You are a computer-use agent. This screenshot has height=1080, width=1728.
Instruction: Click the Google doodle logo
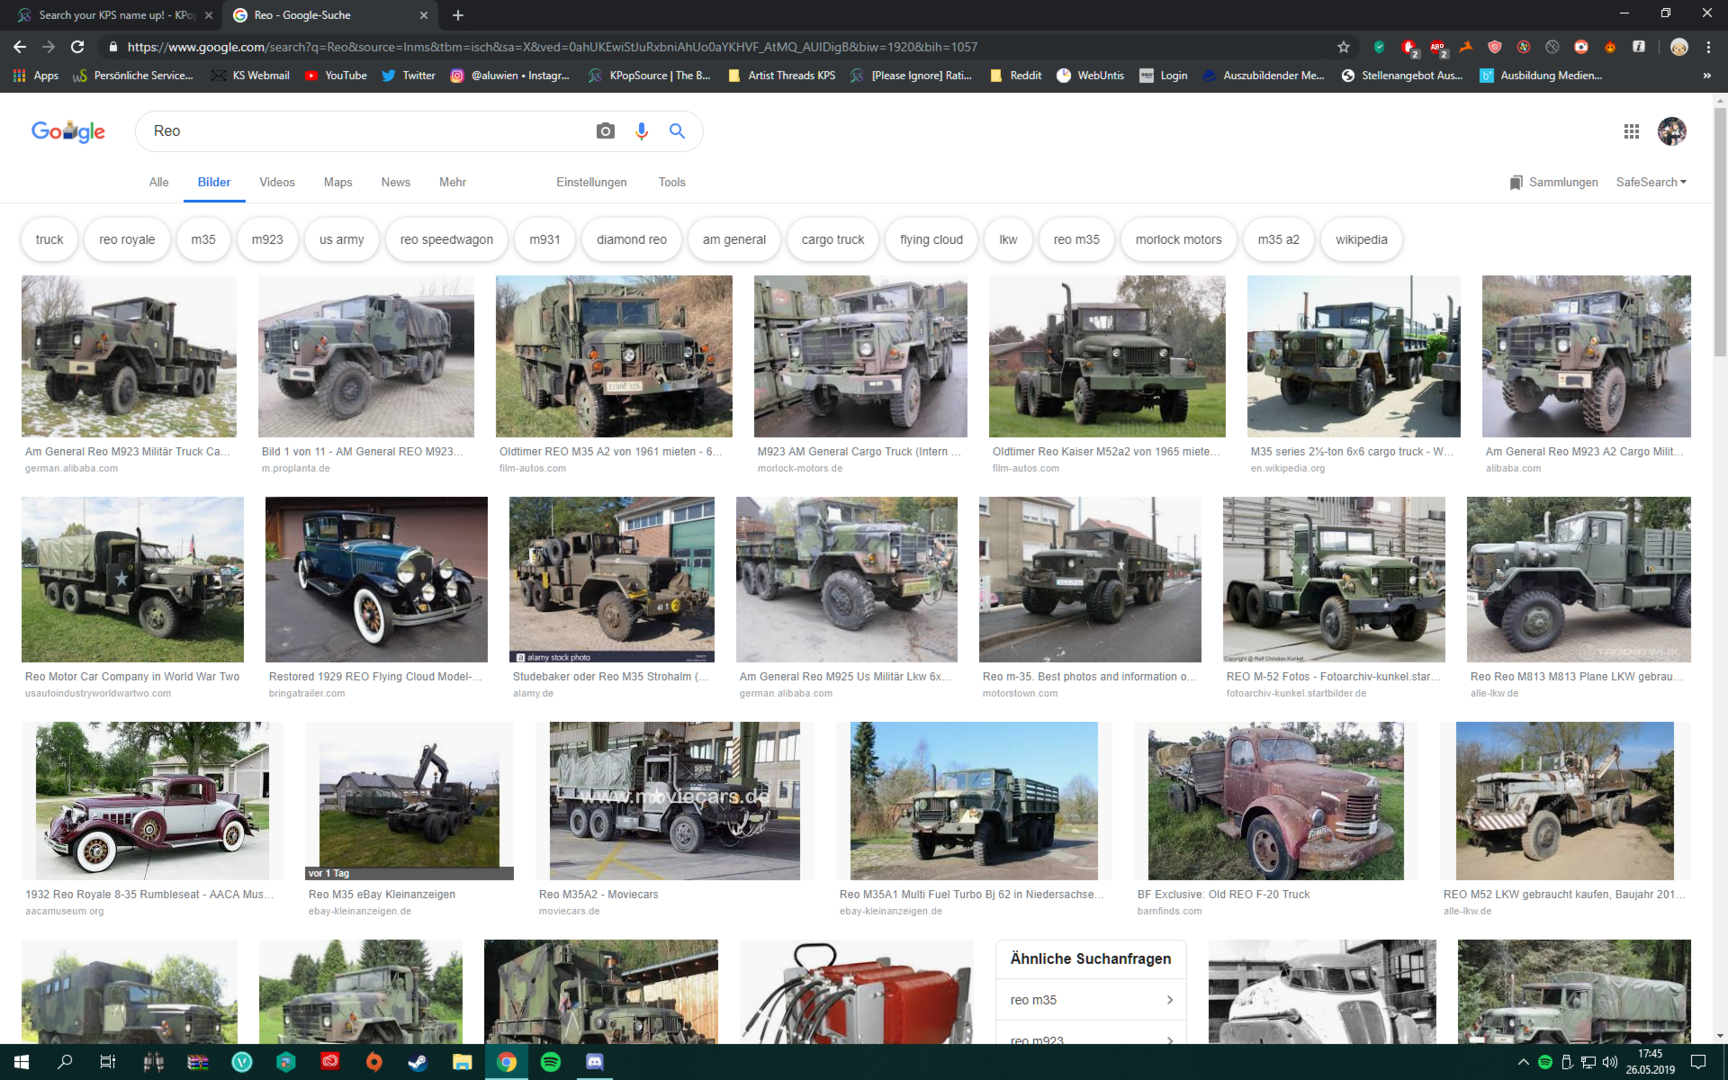click(68, 131)
